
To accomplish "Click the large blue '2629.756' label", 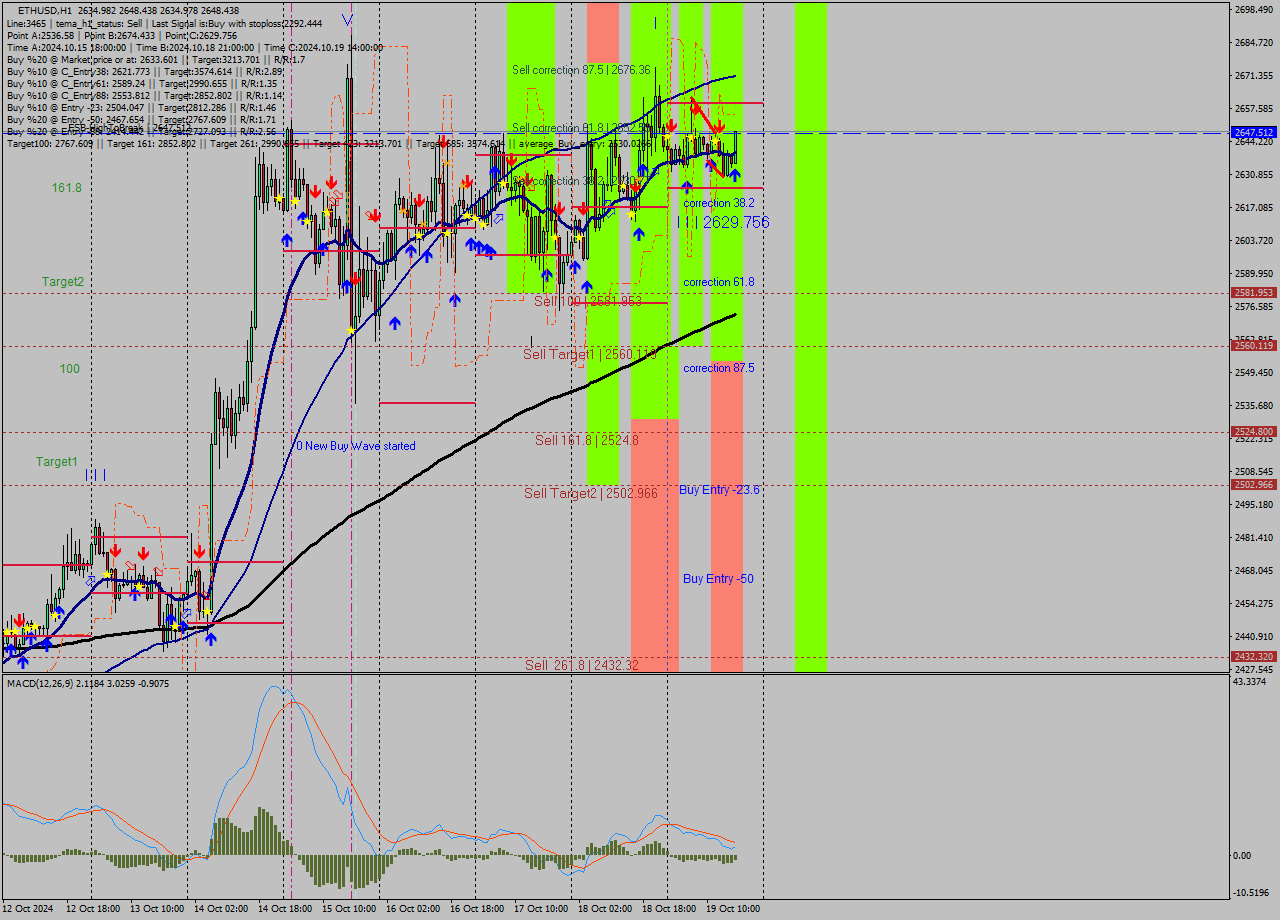I will [736, 222].
